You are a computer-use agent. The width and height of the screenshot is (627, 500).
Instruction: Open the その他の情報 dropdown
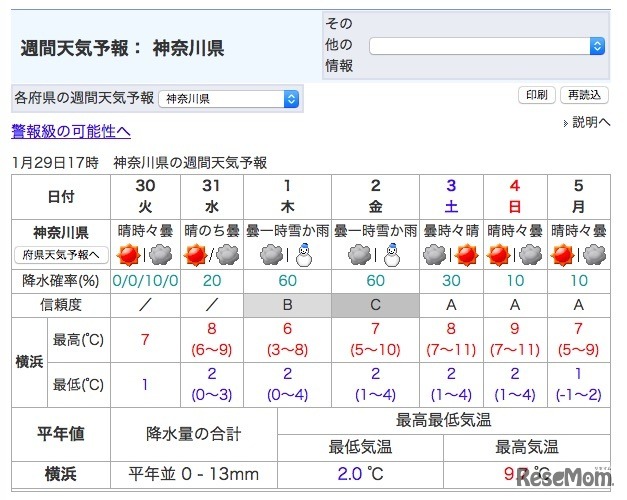487,46
